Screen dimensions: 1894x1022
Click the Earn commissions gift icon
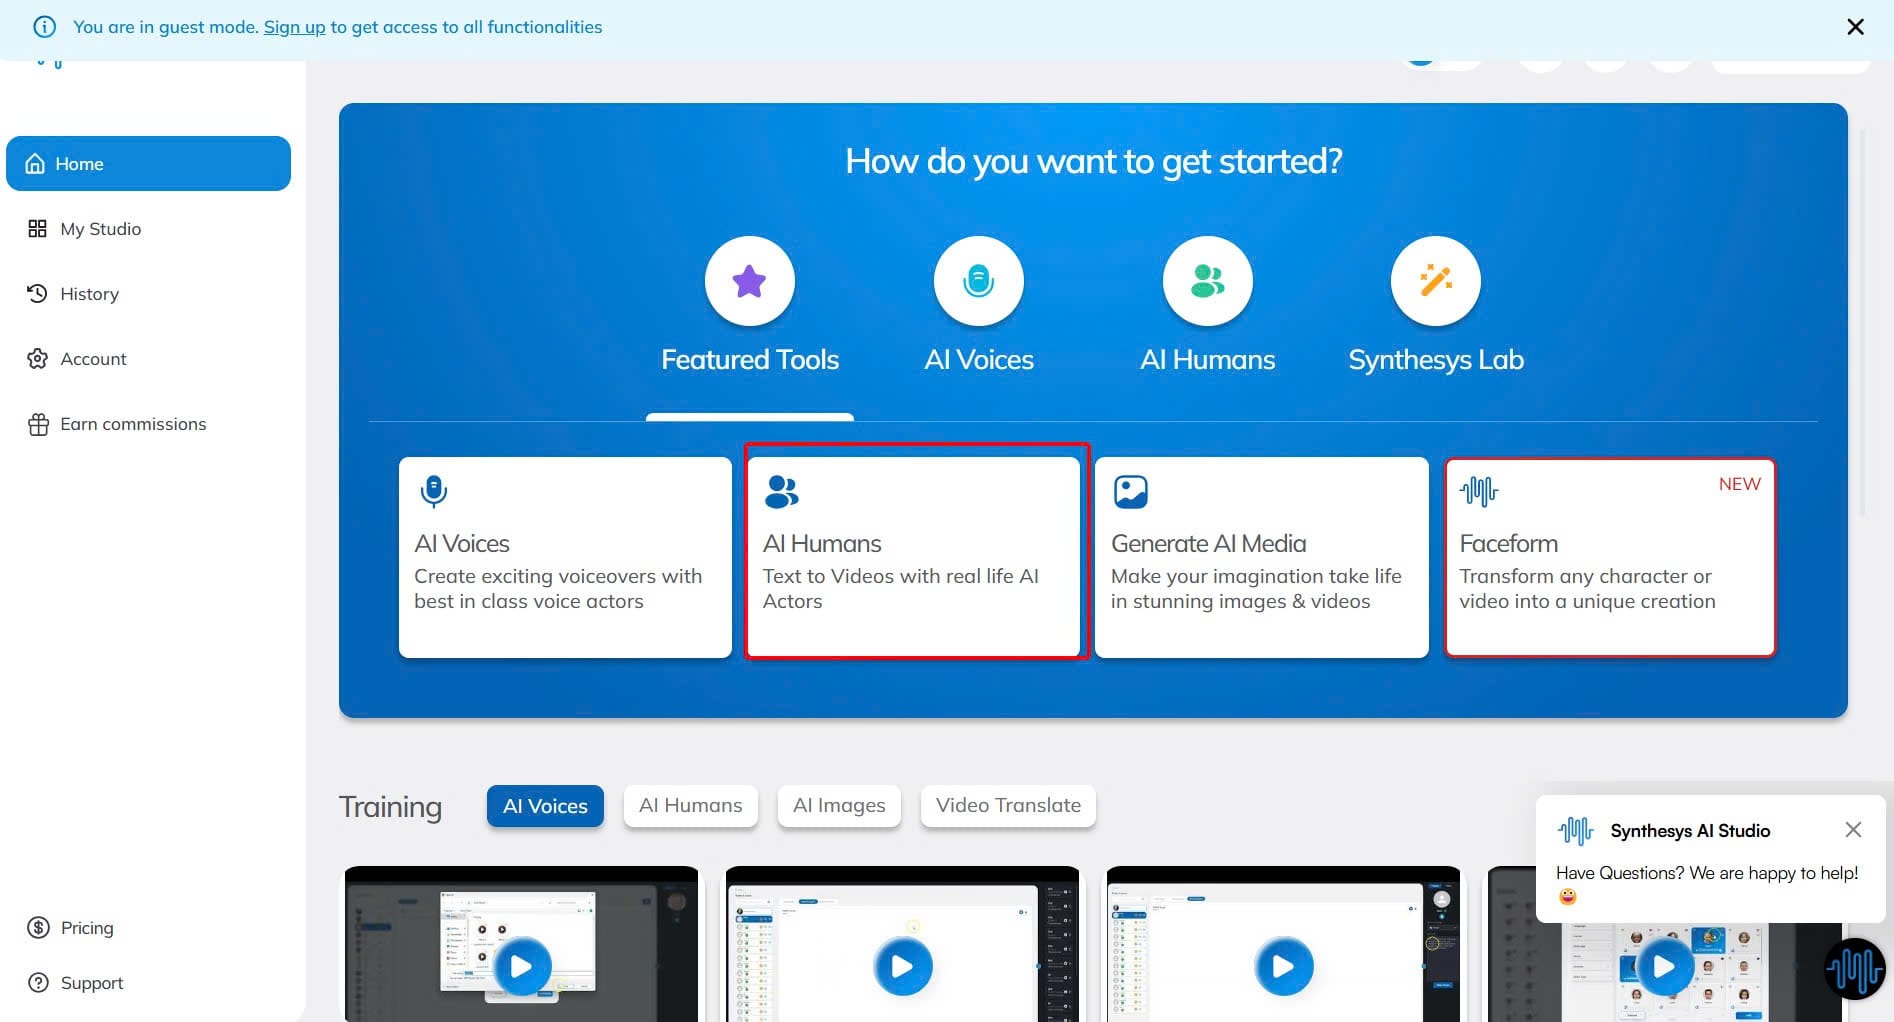click(x=38, y=424)
